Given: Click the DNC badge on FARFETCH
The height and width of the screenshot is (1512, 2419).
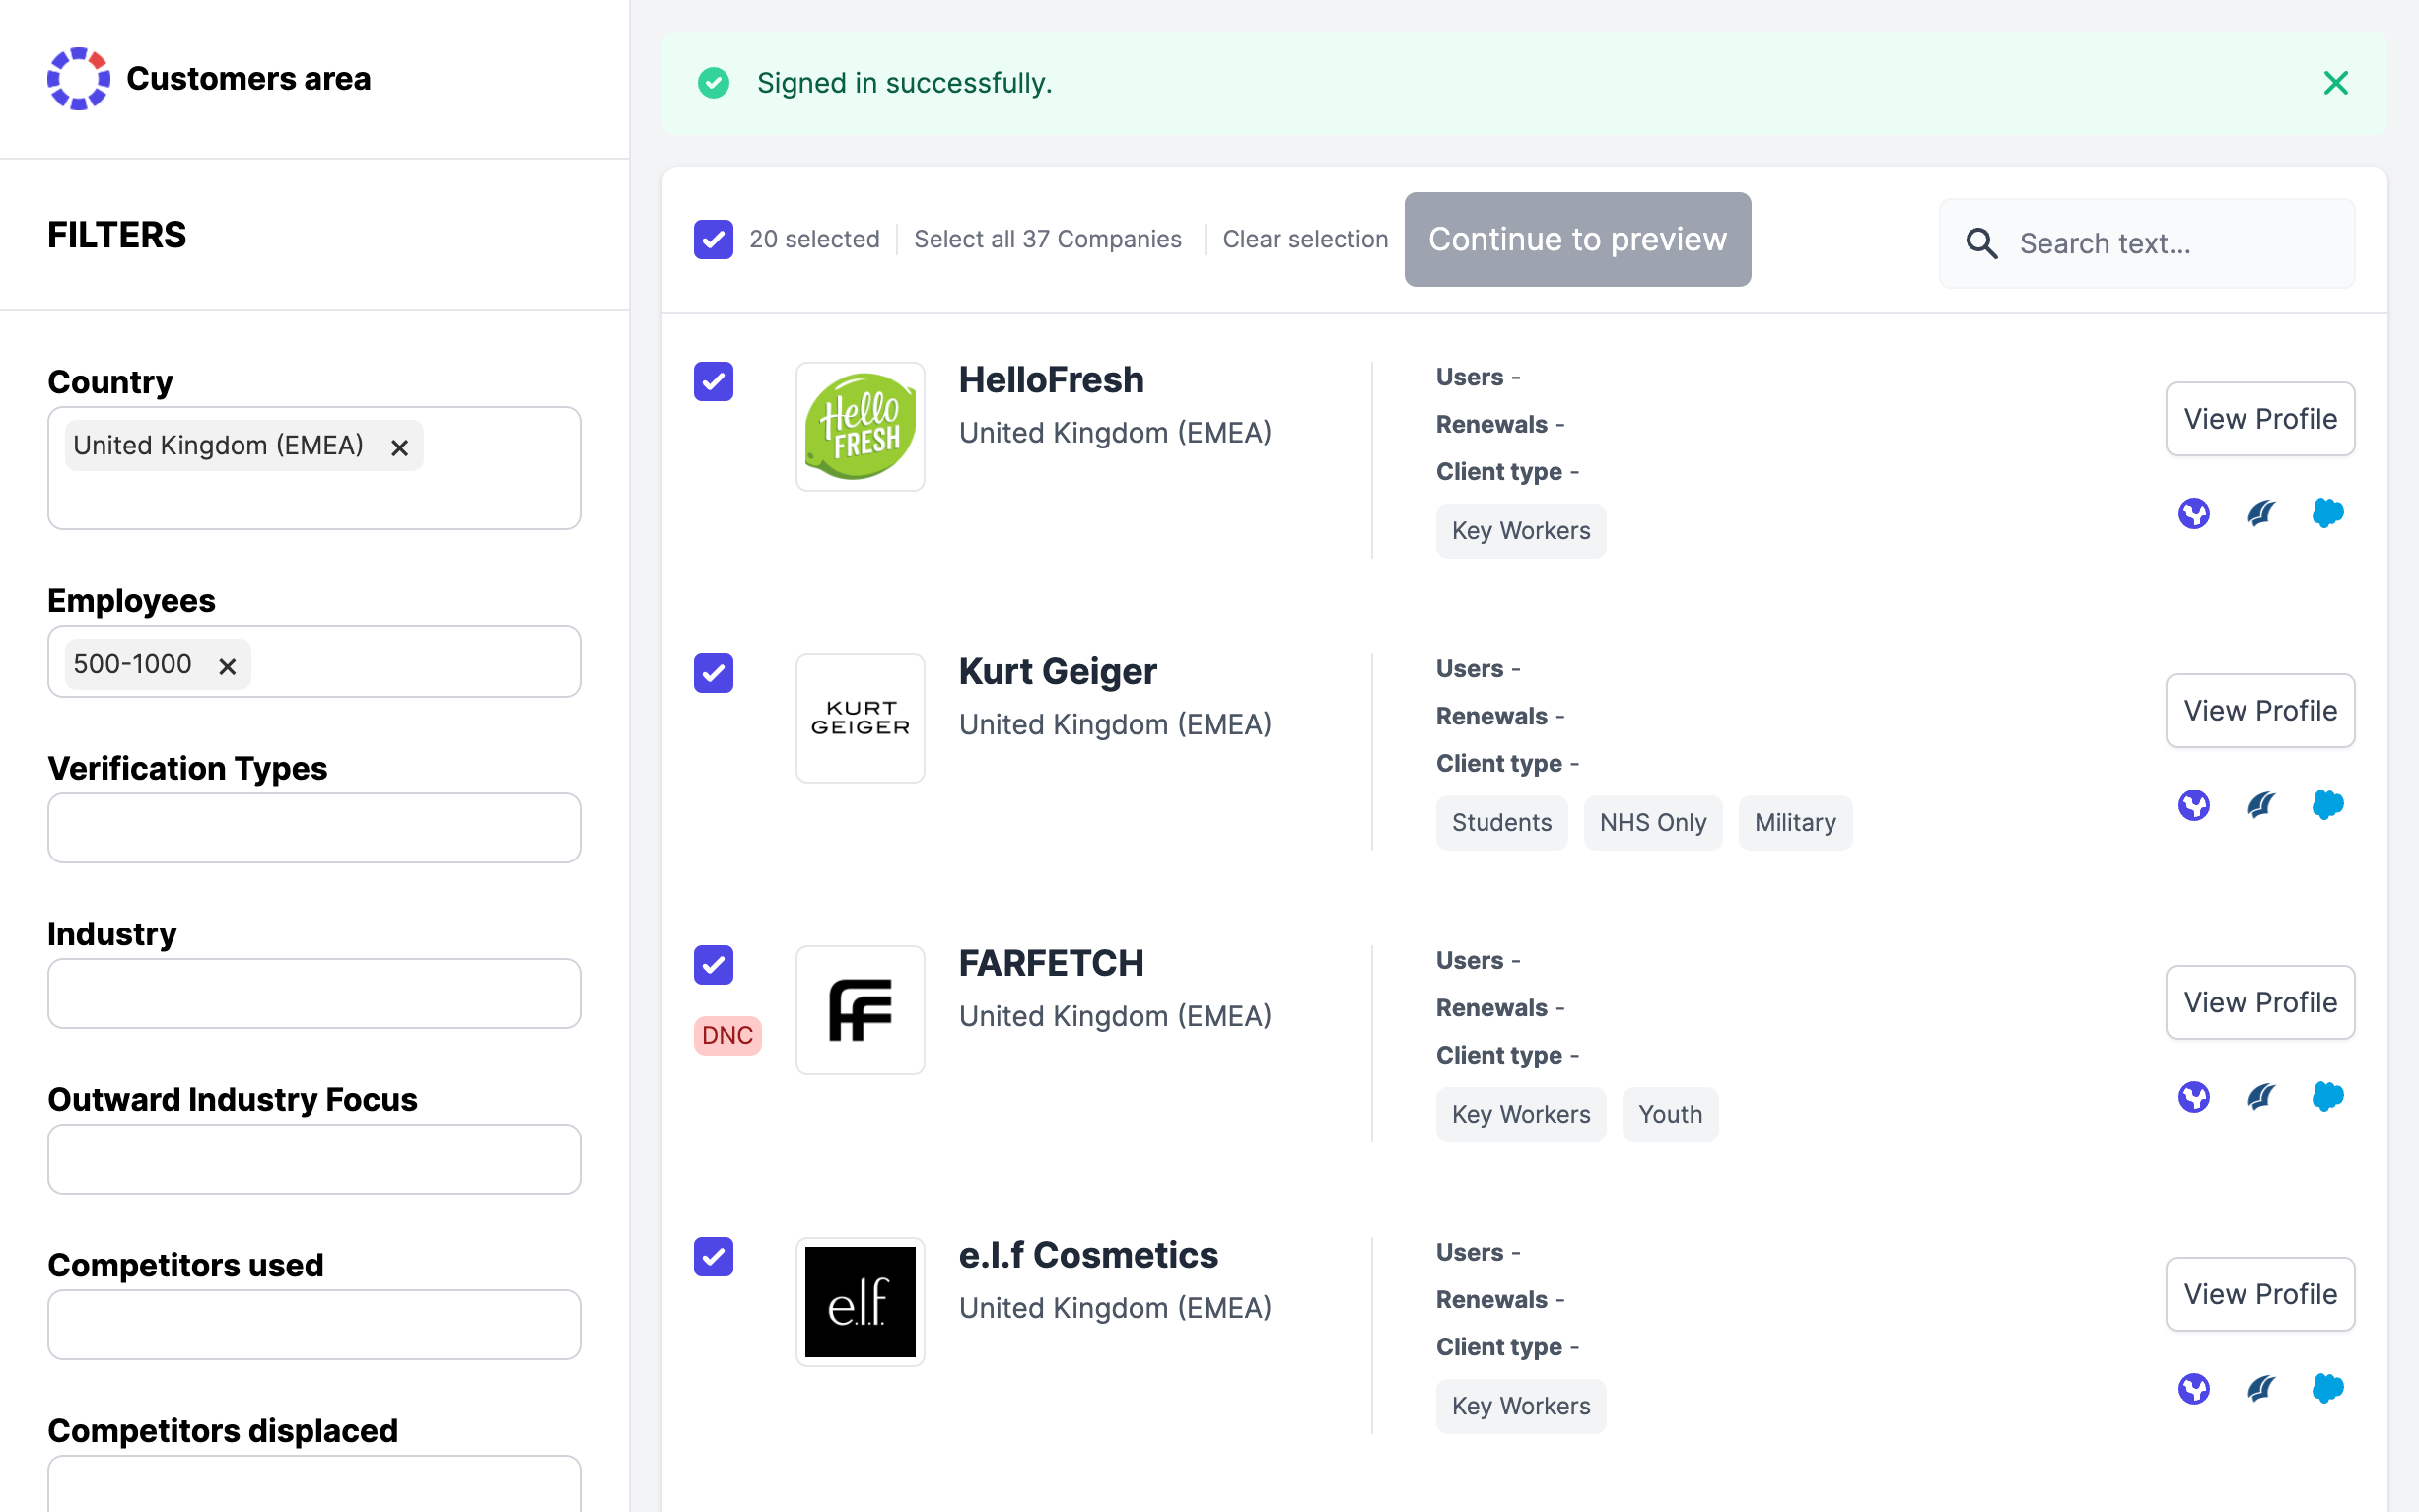Looking at the screenshot, I should 727,1035.
